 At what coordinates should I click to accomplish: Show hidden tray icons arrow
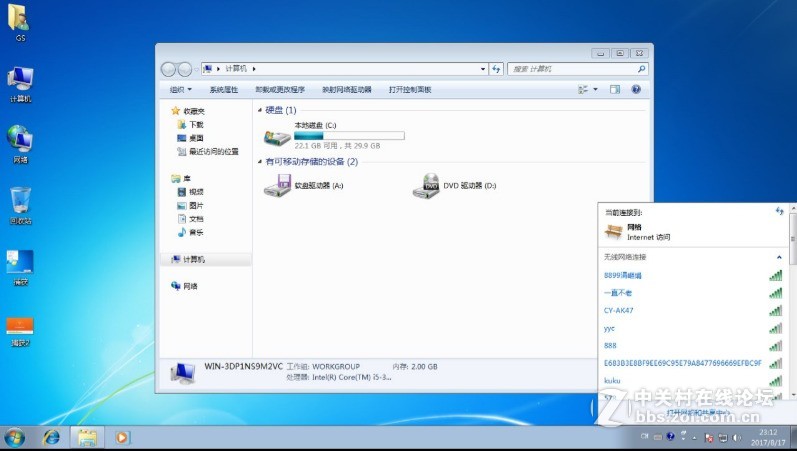(x=694, y=438)
